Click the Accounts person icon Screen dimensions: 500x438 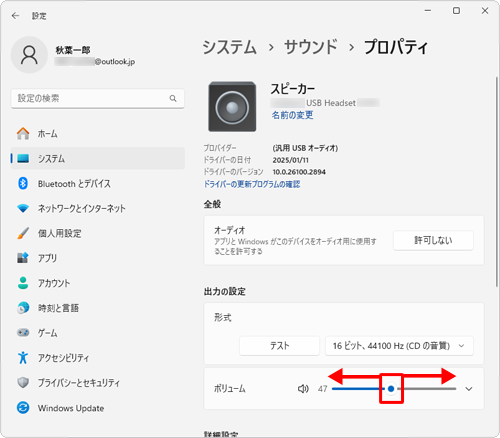coord(23,283)
